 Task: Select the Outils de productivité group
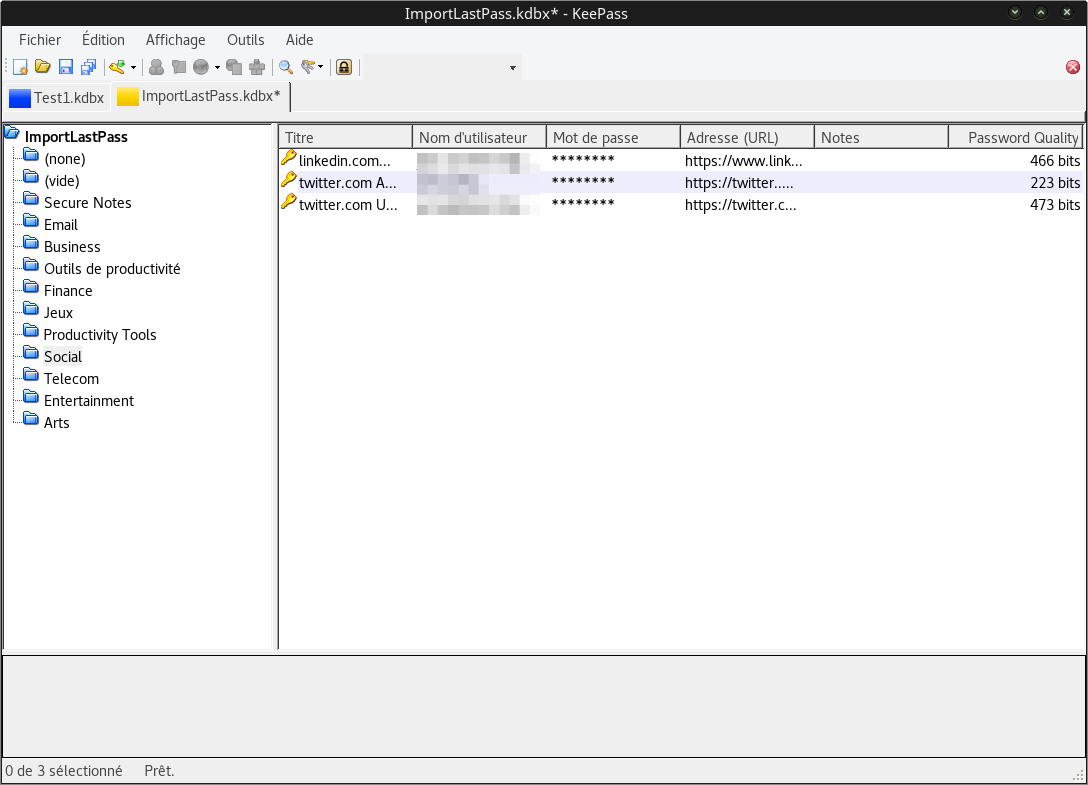[x=112, y=269]
